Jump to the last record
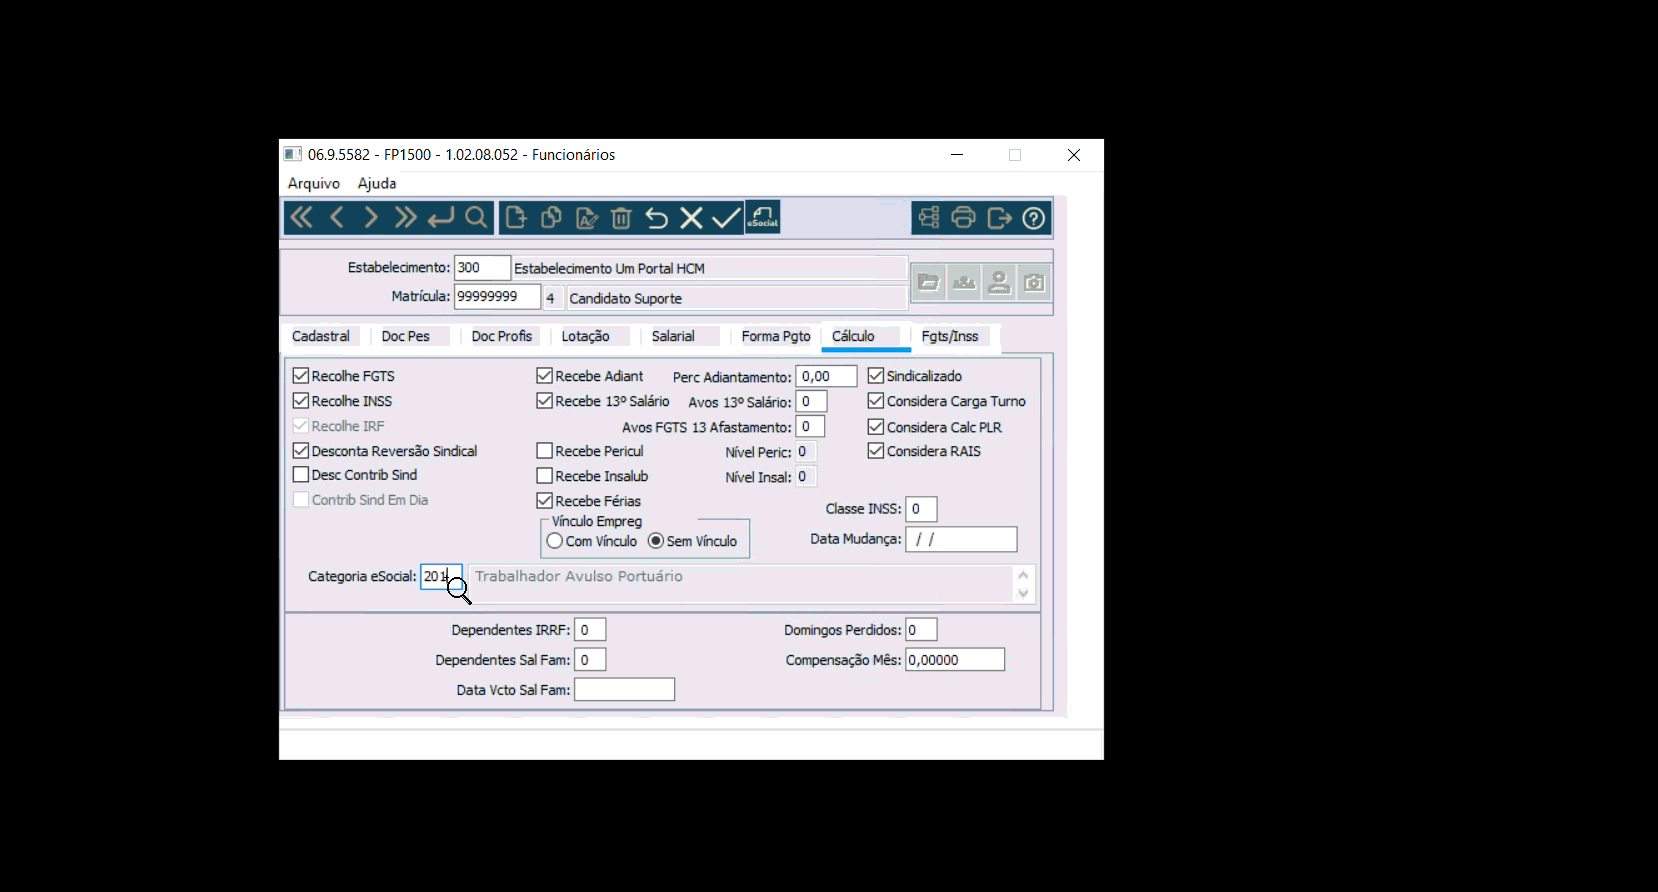 pos(405,218)
